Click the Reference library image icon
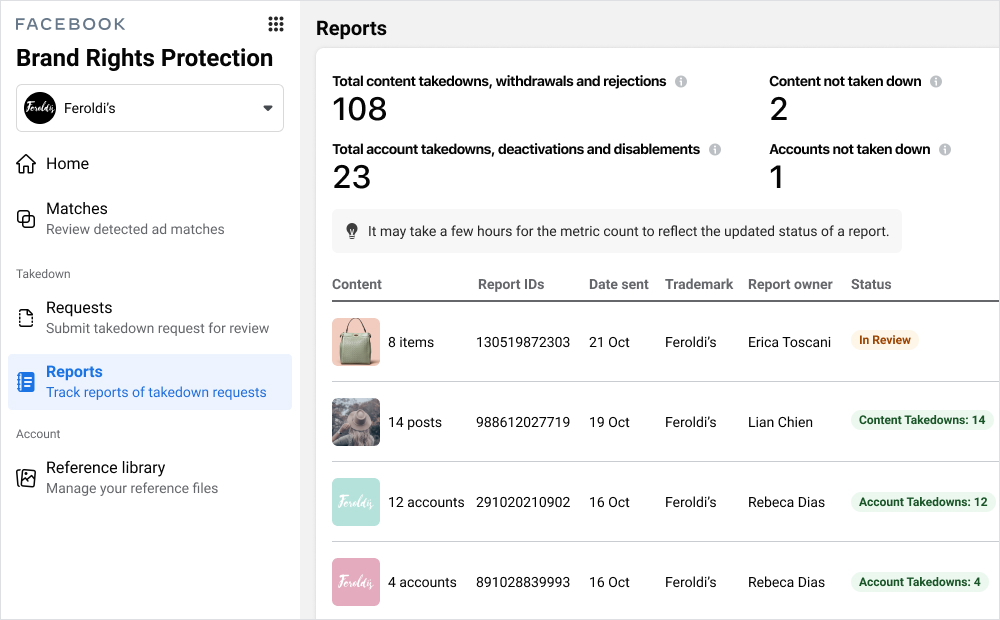This screenshot has height=620, width=1000. (26, 478)
